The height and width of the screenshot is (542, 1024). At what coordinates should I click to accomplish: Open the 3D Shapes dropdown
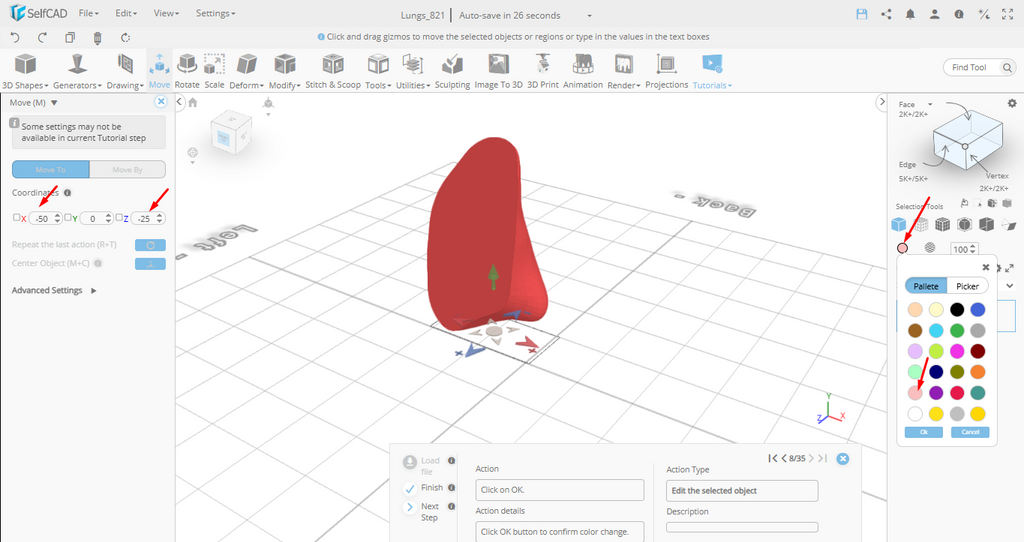coord(25,72)
